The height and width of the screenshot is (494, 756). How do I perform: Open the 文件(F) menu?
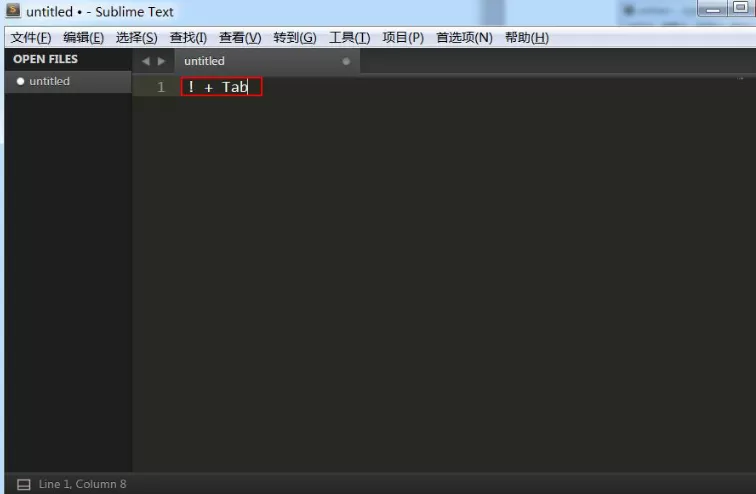point(31,38)
